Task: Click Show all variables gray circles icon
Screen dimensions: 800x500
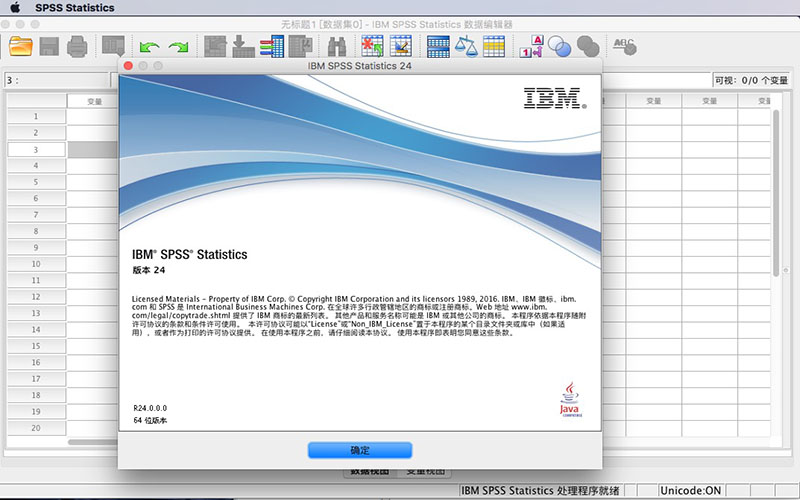Action: 588,46
